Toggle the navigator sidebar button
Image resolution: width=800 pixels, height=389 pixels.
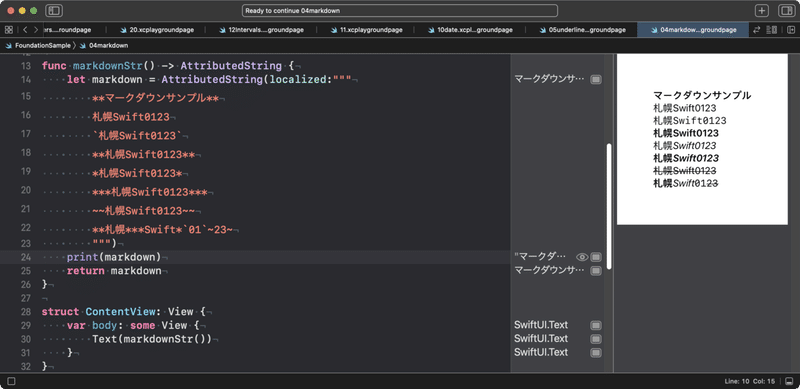tap(54, 11)
